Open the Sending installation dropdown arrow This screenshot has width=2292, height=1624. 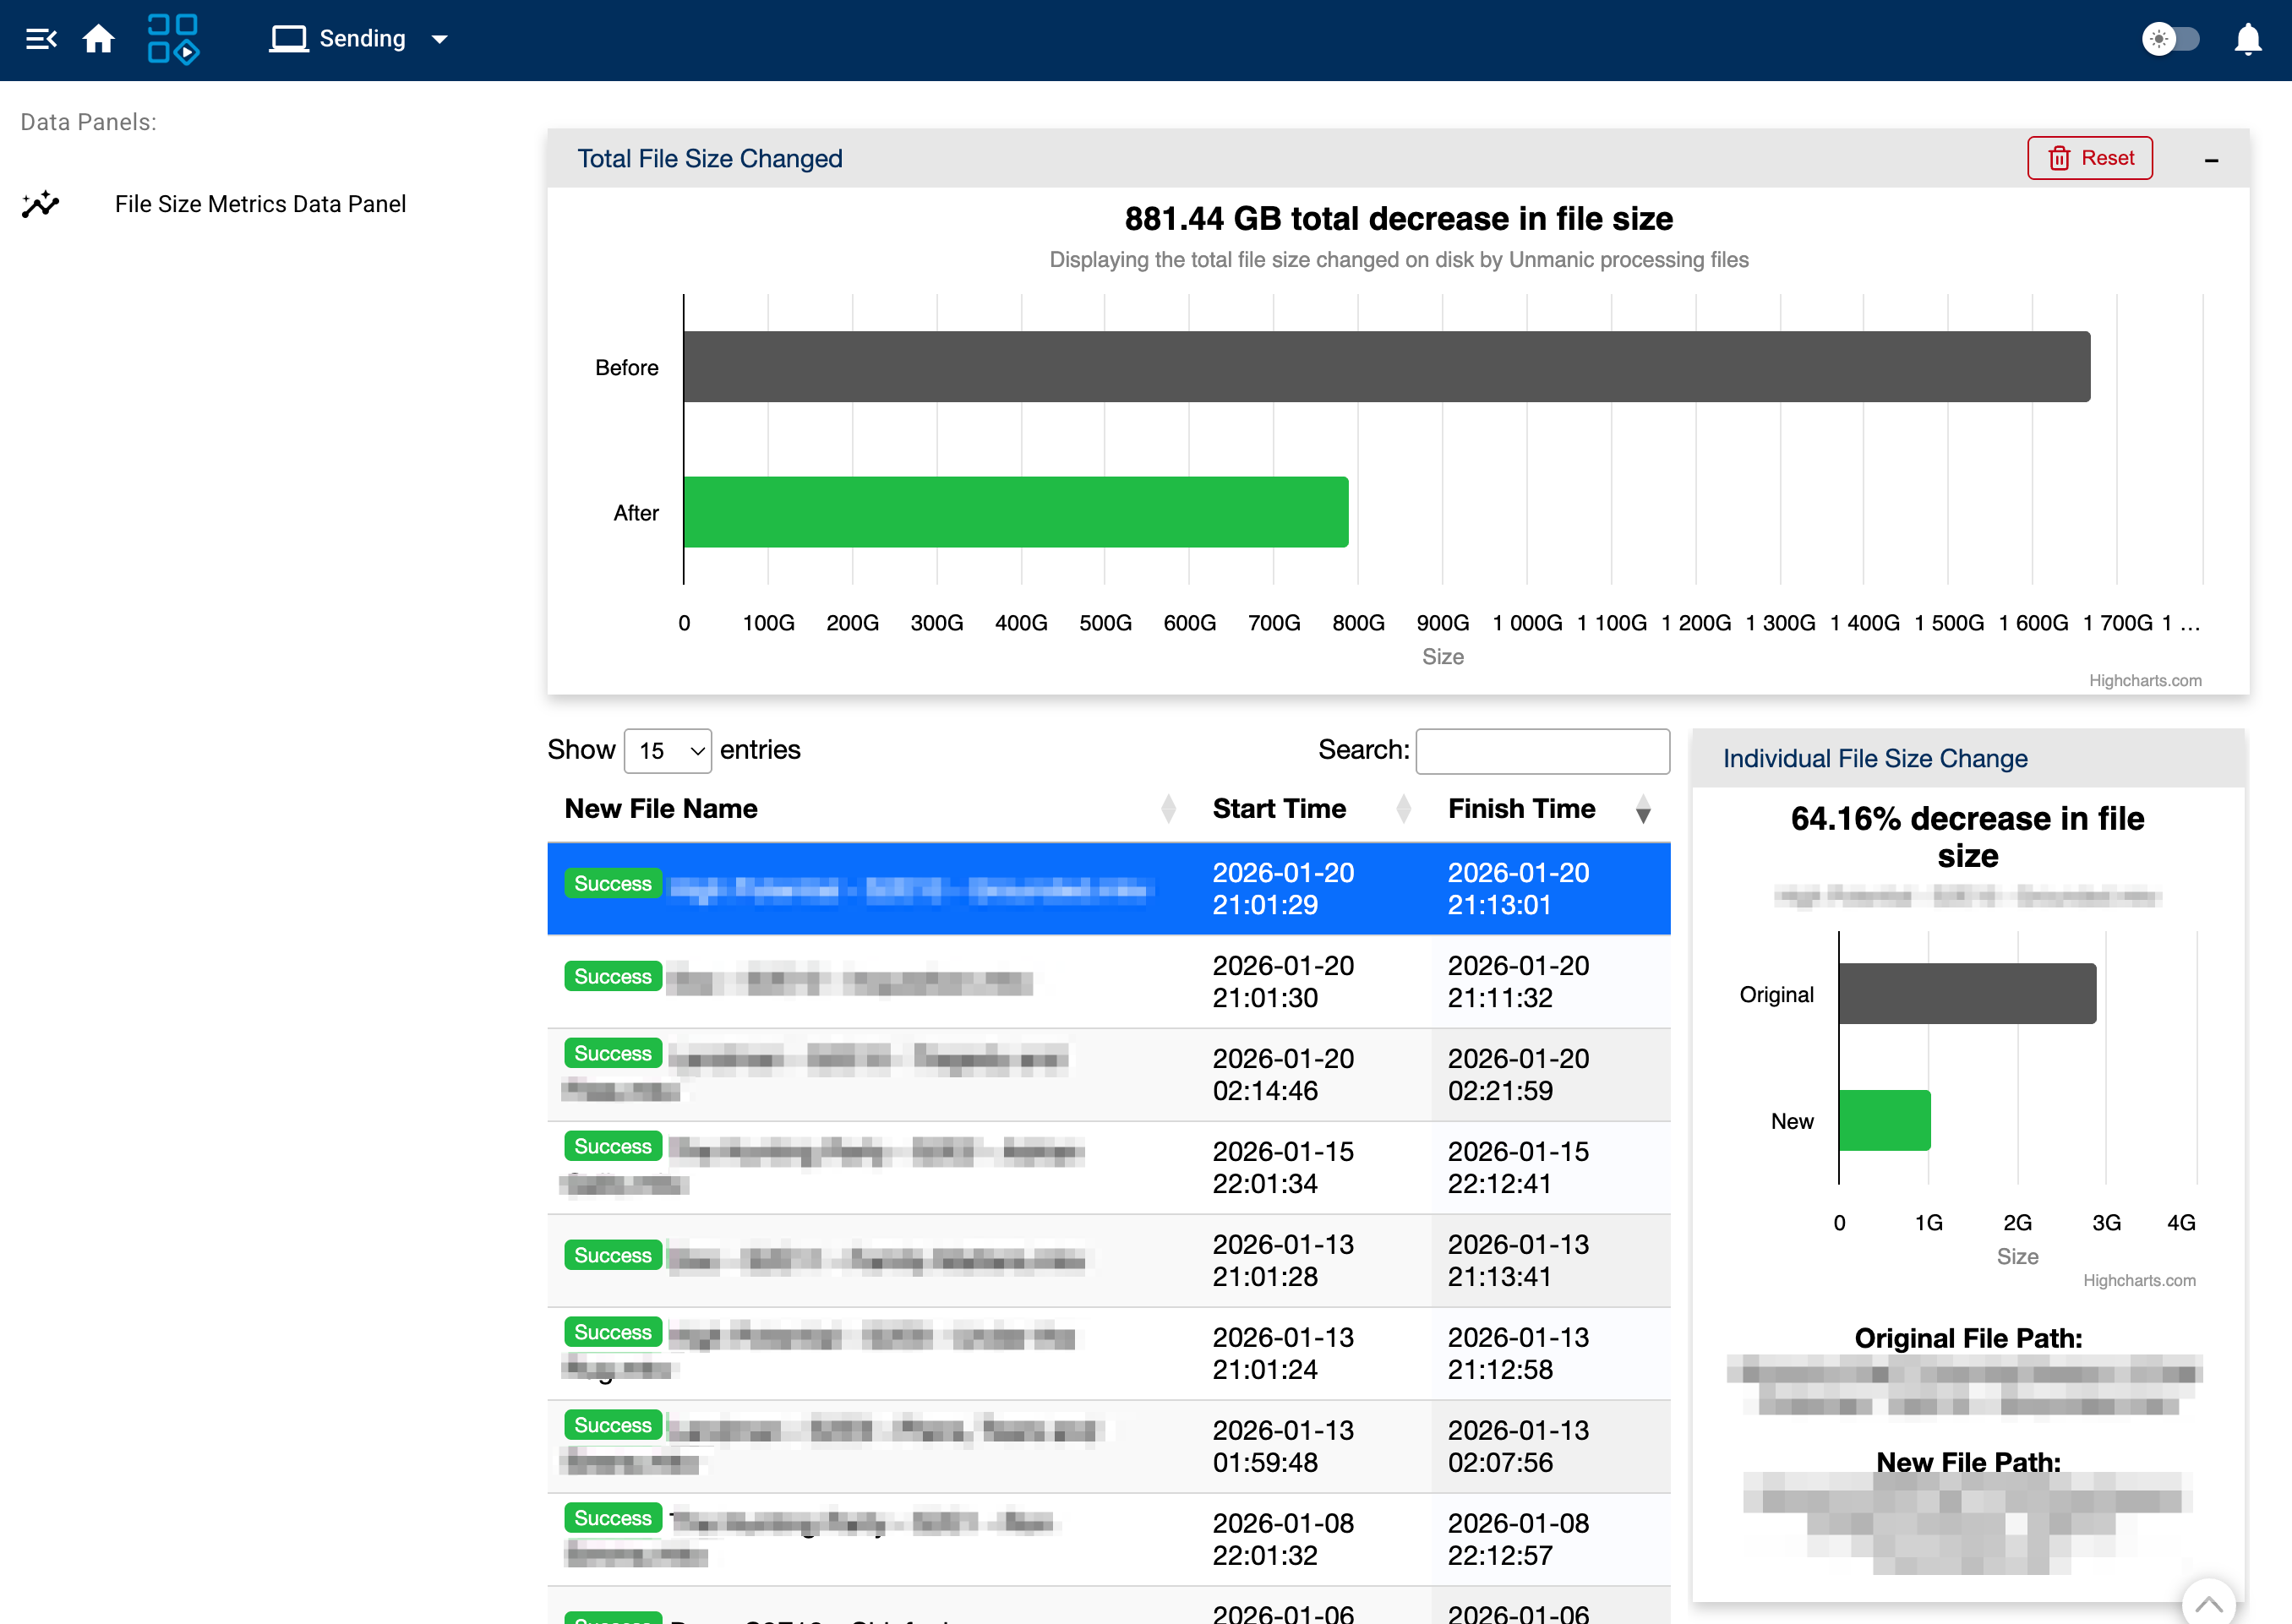pos(440,40)
